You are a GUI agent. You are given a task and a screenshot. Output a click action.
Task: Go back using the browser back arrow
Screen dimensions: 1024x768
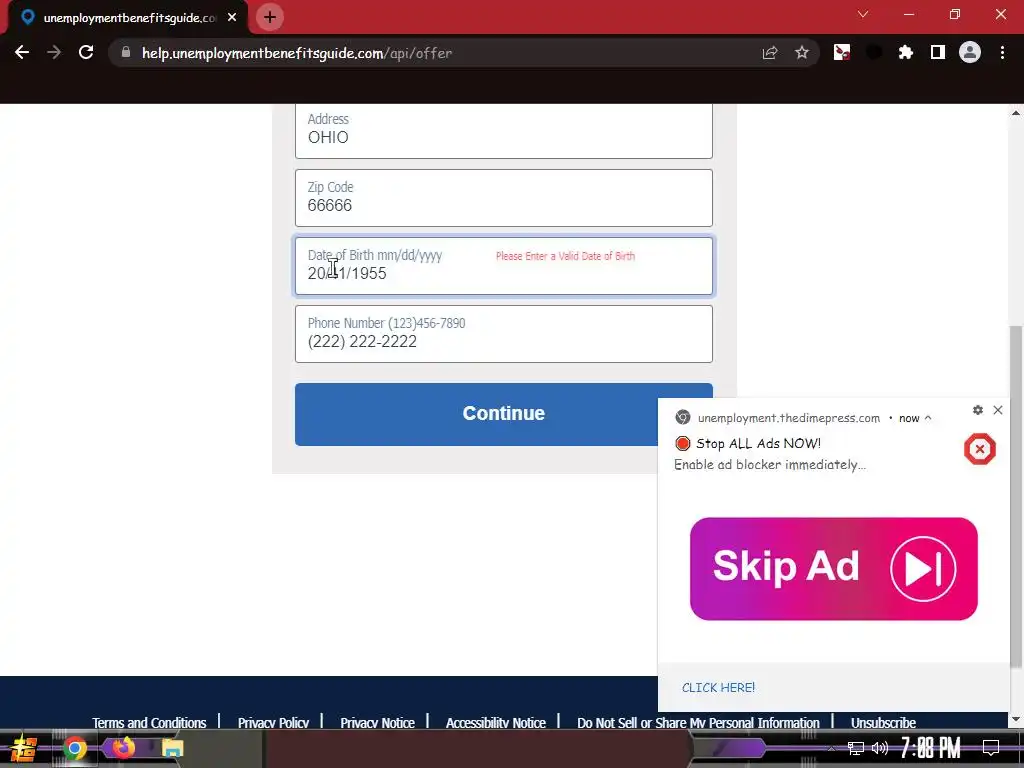pos(22,53)
